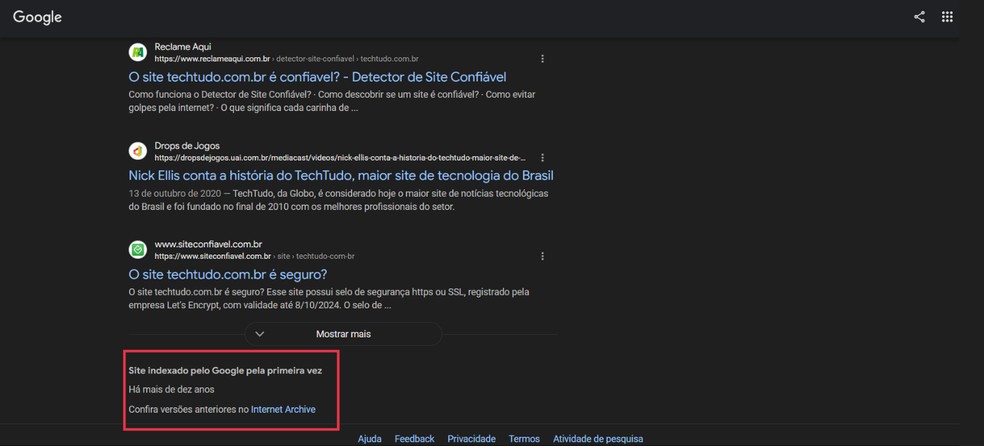
Task: Open 'O site techtudo.com.br é confiavel?' result
Action: [318, 77]
